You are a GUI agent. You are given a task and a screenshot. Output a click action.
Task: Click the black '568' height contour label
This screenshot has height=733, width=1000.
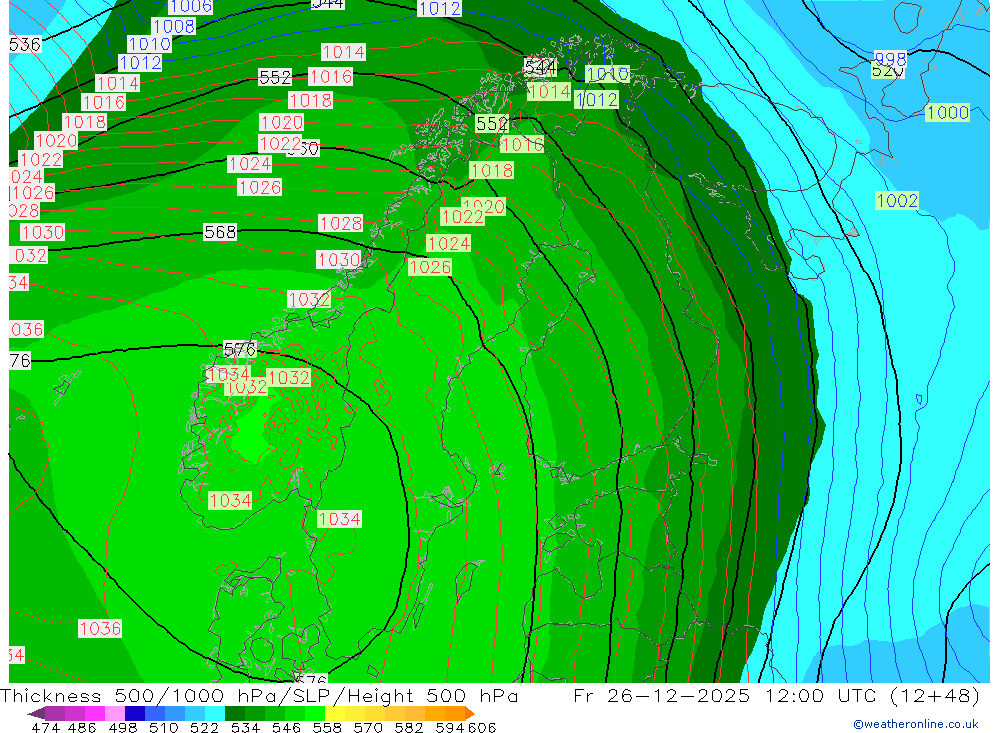[220, 232]
